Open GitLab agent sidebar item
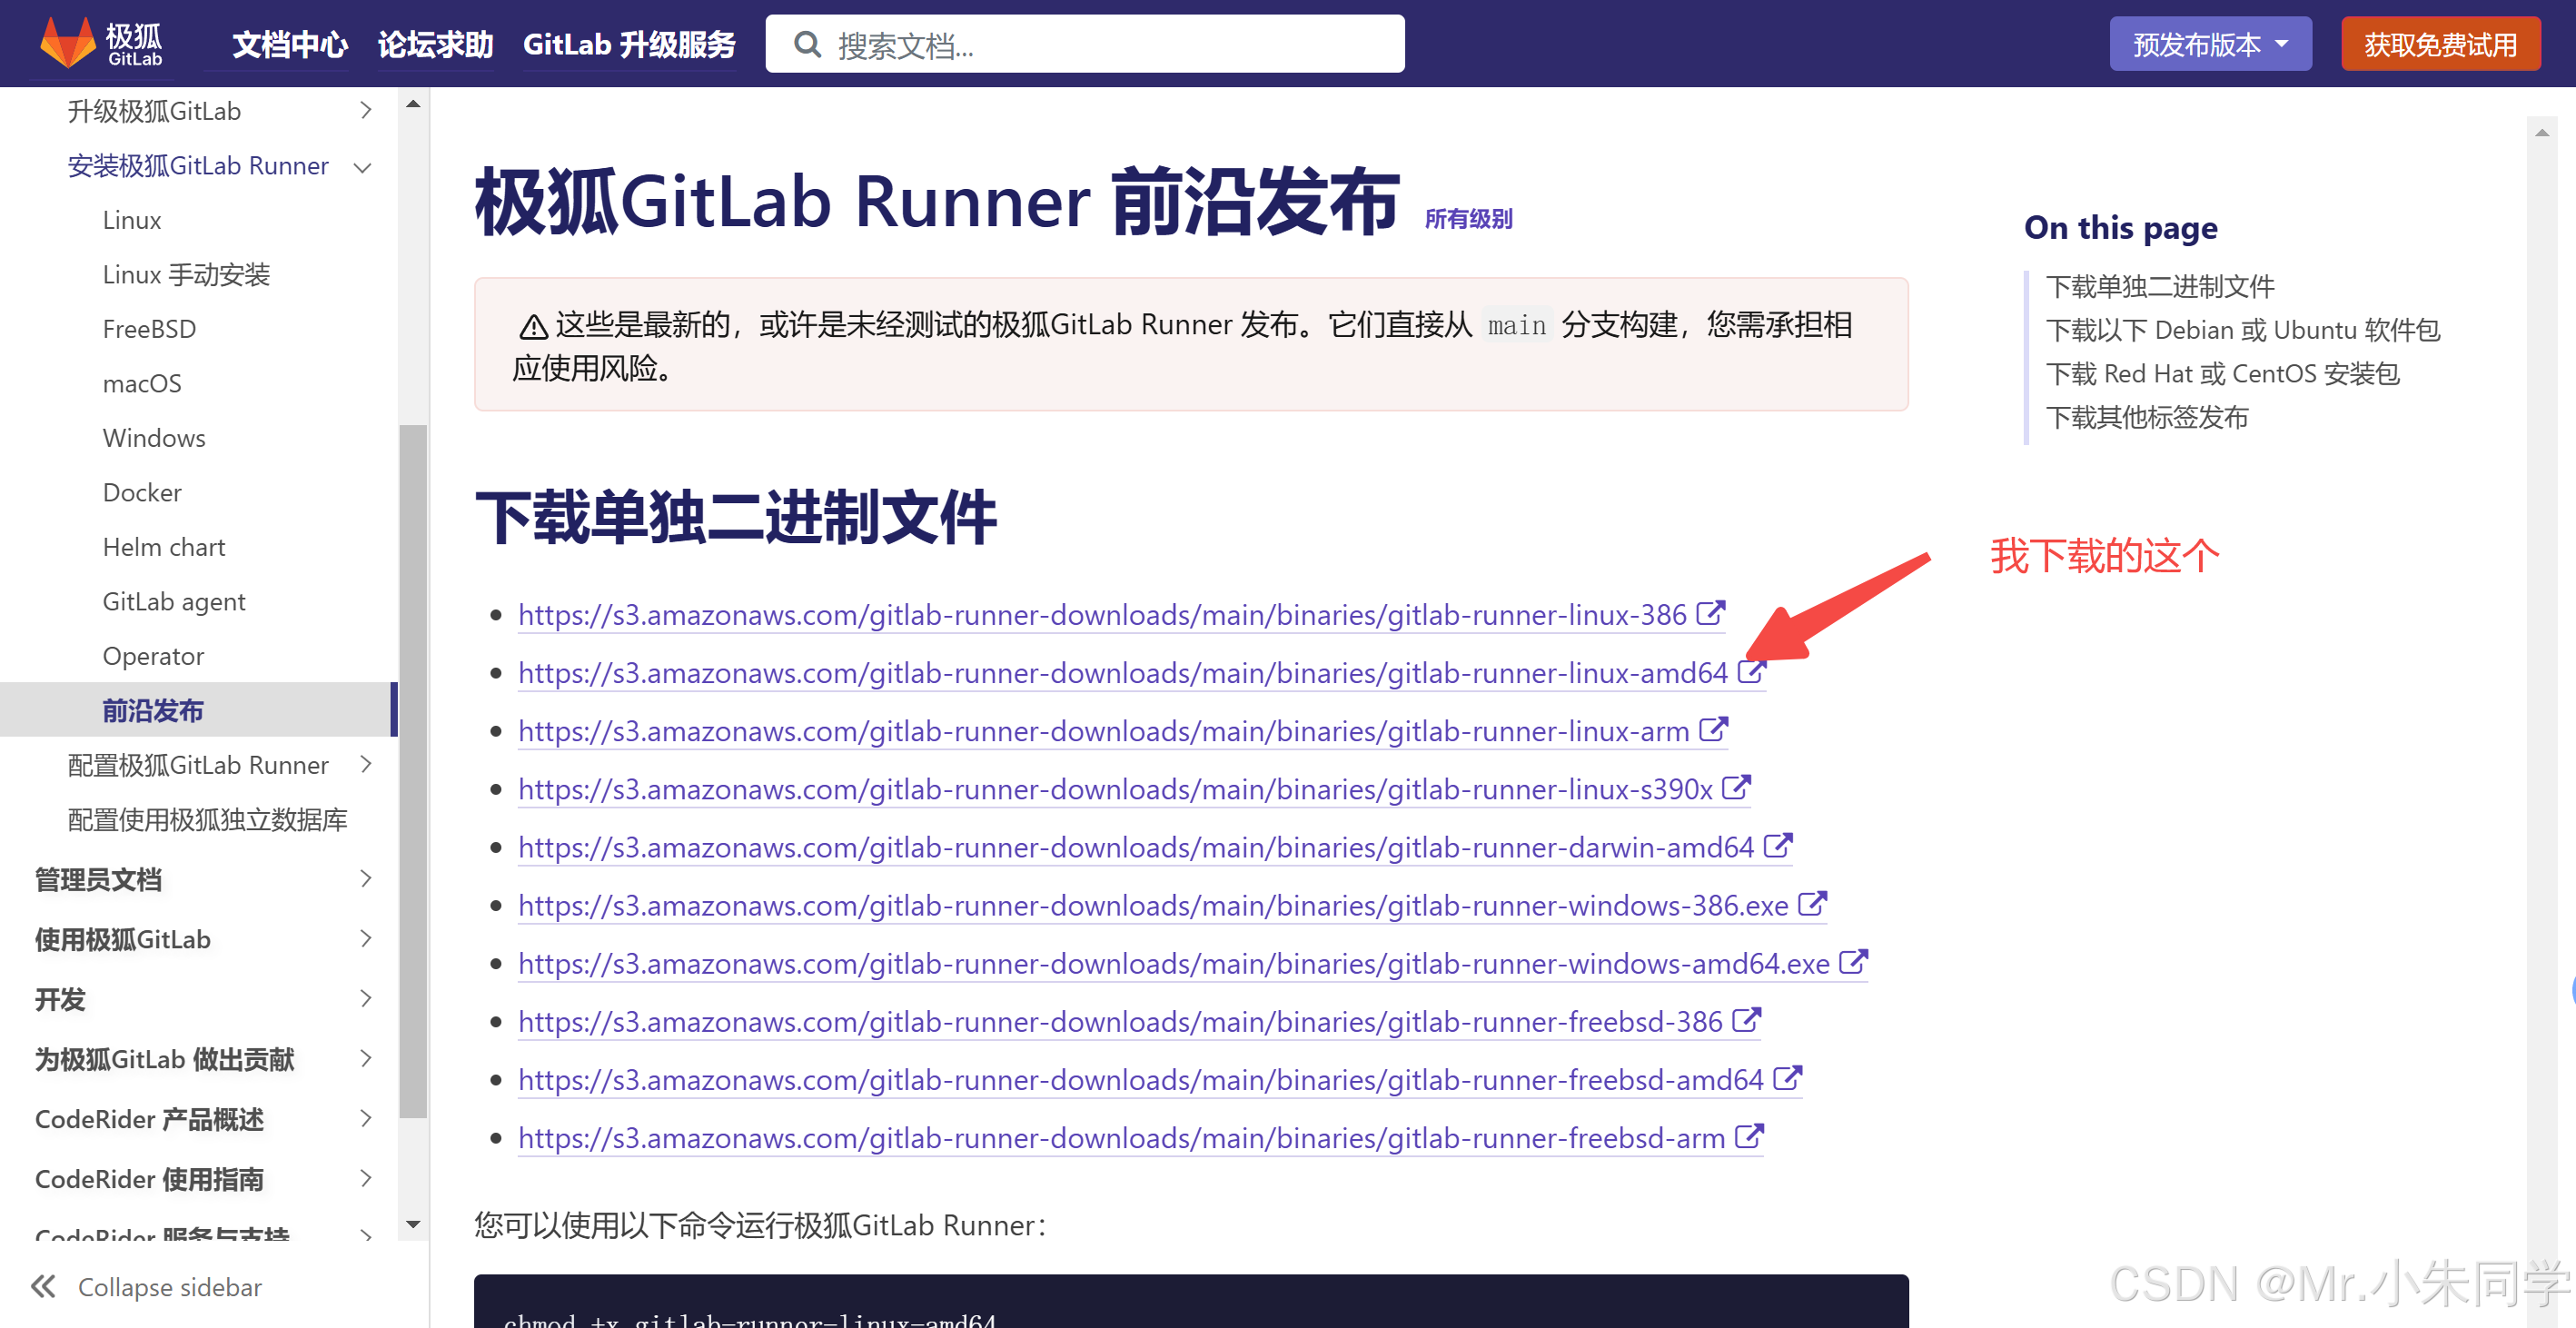 [x=174, y=602]
